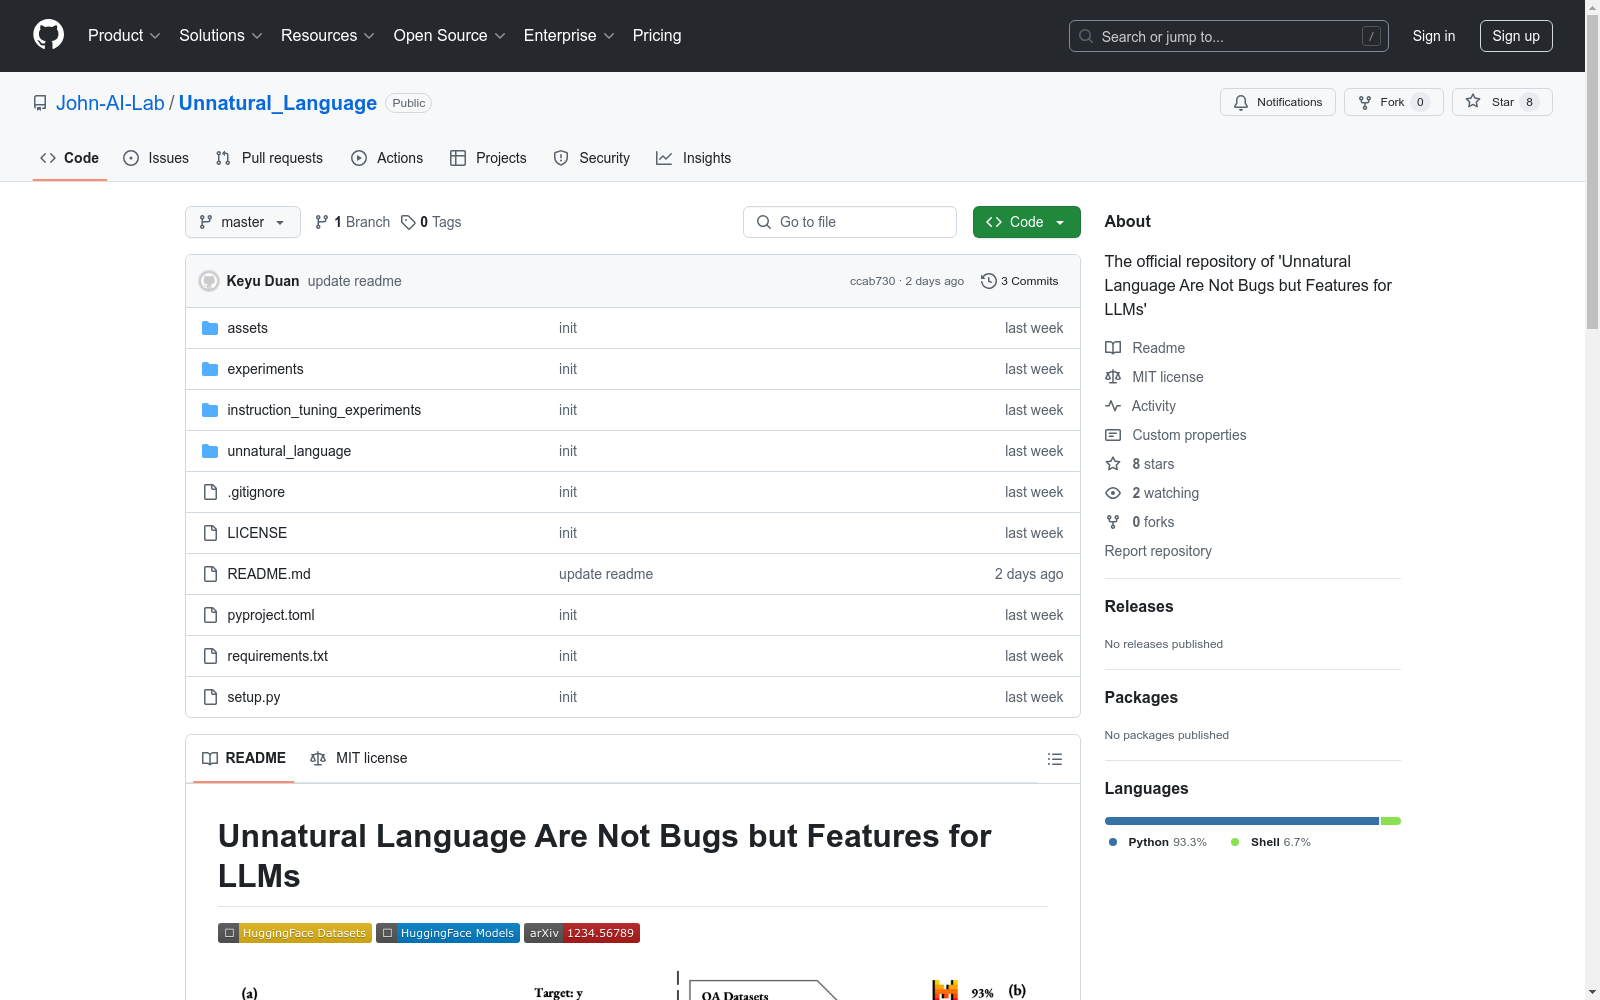The width and height of the screenshot is (1600, 1000).
Task: Open the assets folder icon
Action: pyautogui.click(x=210, y=328)
